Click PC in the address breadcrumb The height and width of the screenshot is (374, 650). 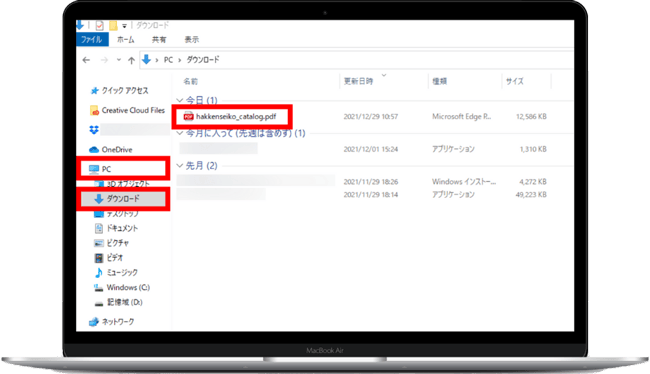click(x=168, y=60)
